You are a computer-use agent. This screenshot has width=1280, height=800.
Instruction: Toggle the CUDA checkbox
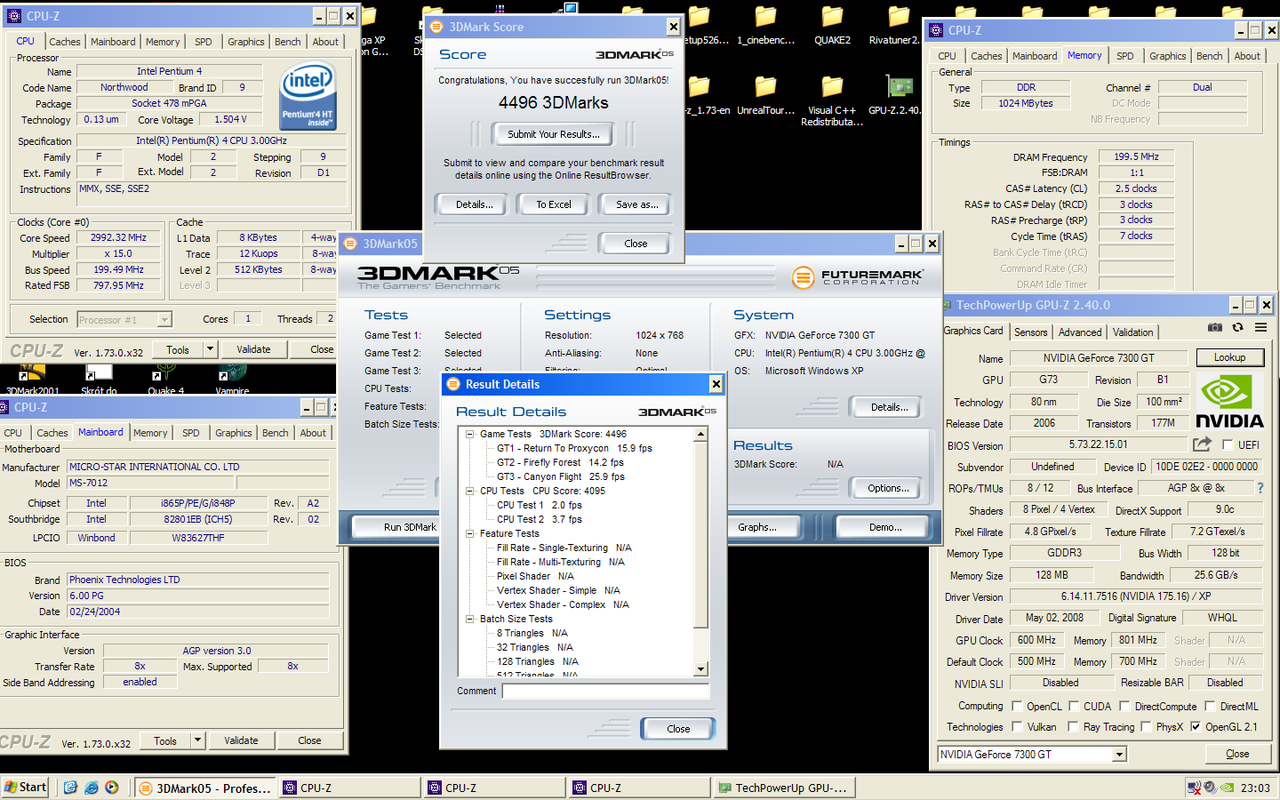(1074, 706)
